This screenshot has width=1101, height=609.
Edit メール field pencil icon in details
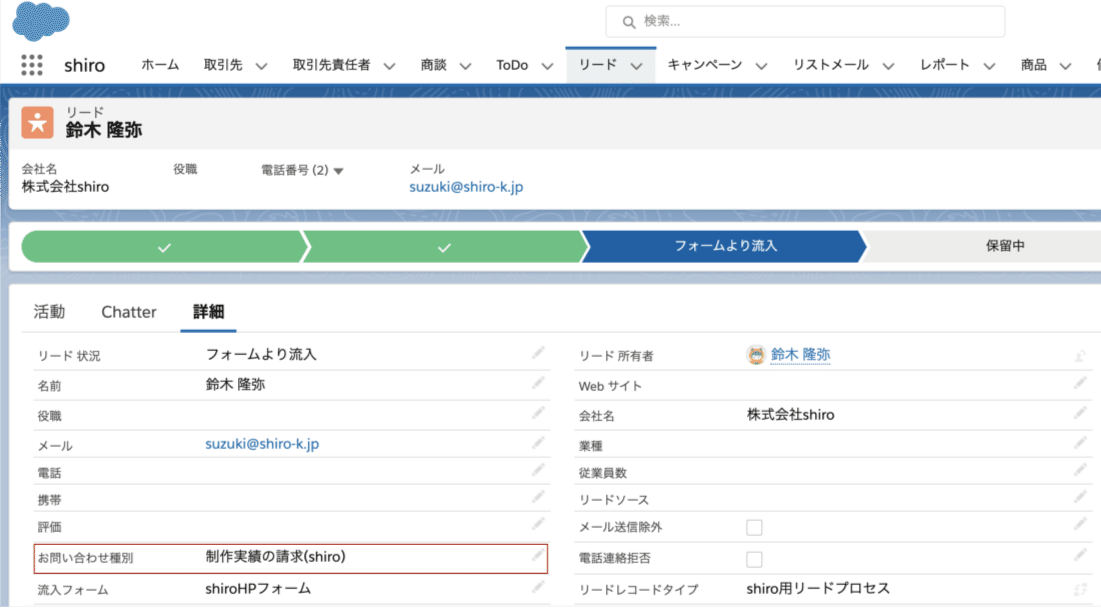[538, 443]
